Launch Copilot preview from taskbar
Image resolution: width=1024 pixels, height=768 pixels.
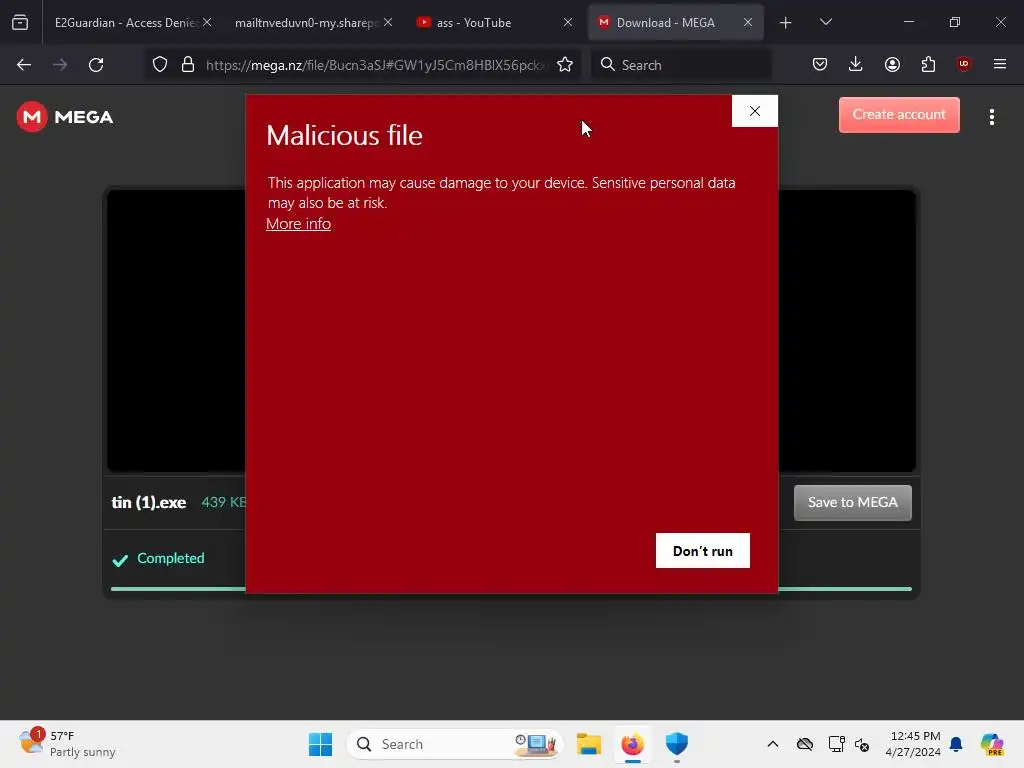pyautogui.click(x=992, y=744)
